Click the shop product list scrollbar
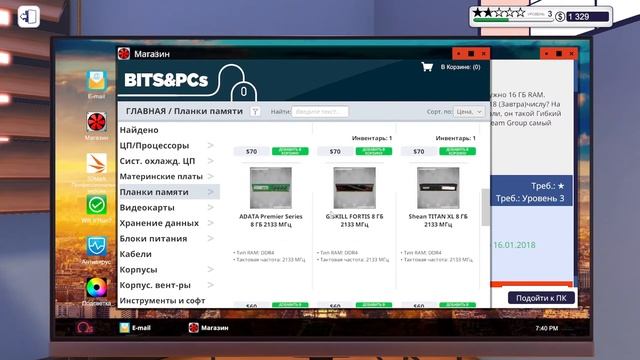Screen dimensions: 640x360 pyautogui.click(x=485, y=207)
